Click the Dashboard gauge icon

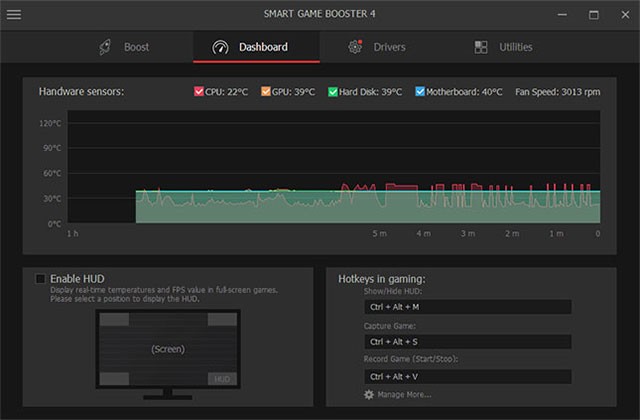(x=220, y=47)
